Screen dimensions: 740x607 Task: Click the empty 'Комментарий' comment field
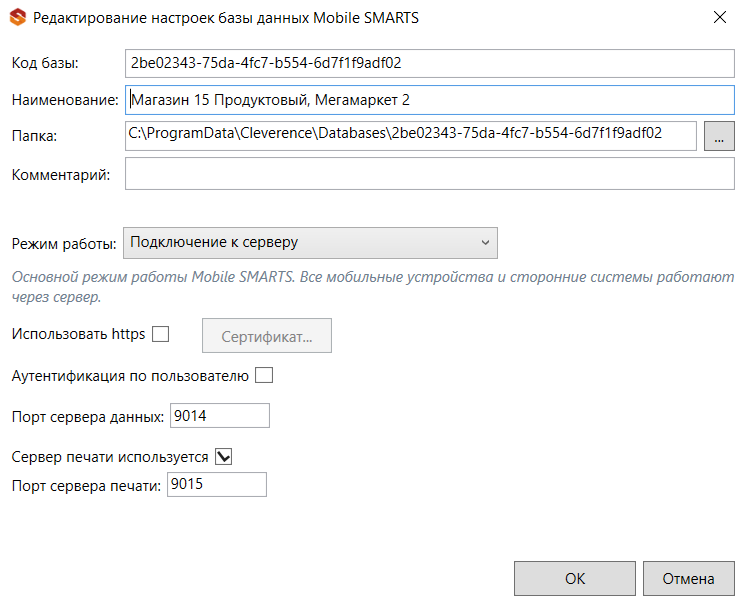tap(429, 174)
